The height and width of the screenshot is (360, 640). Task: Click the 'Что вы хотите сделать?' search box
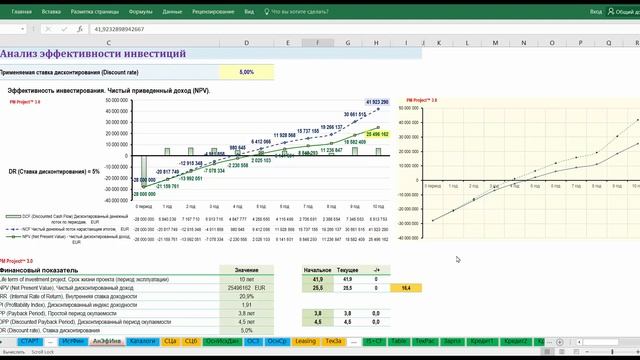(296, 12)
